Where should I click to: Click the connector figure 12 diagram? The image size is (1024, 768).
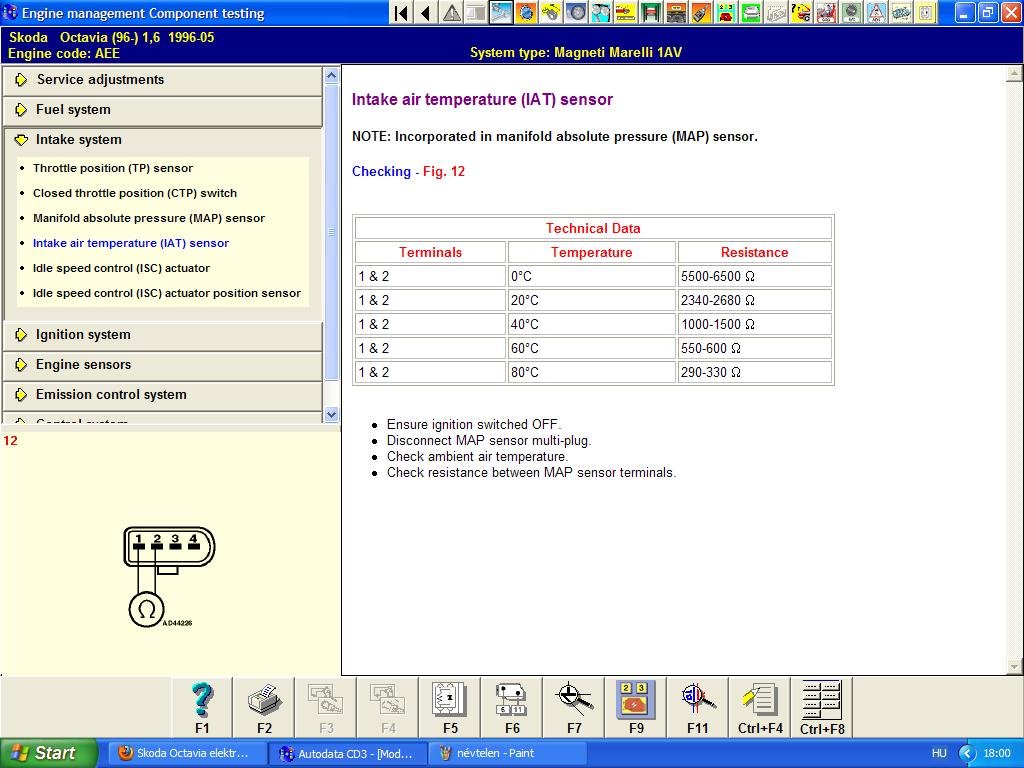[x=169, y=577]
